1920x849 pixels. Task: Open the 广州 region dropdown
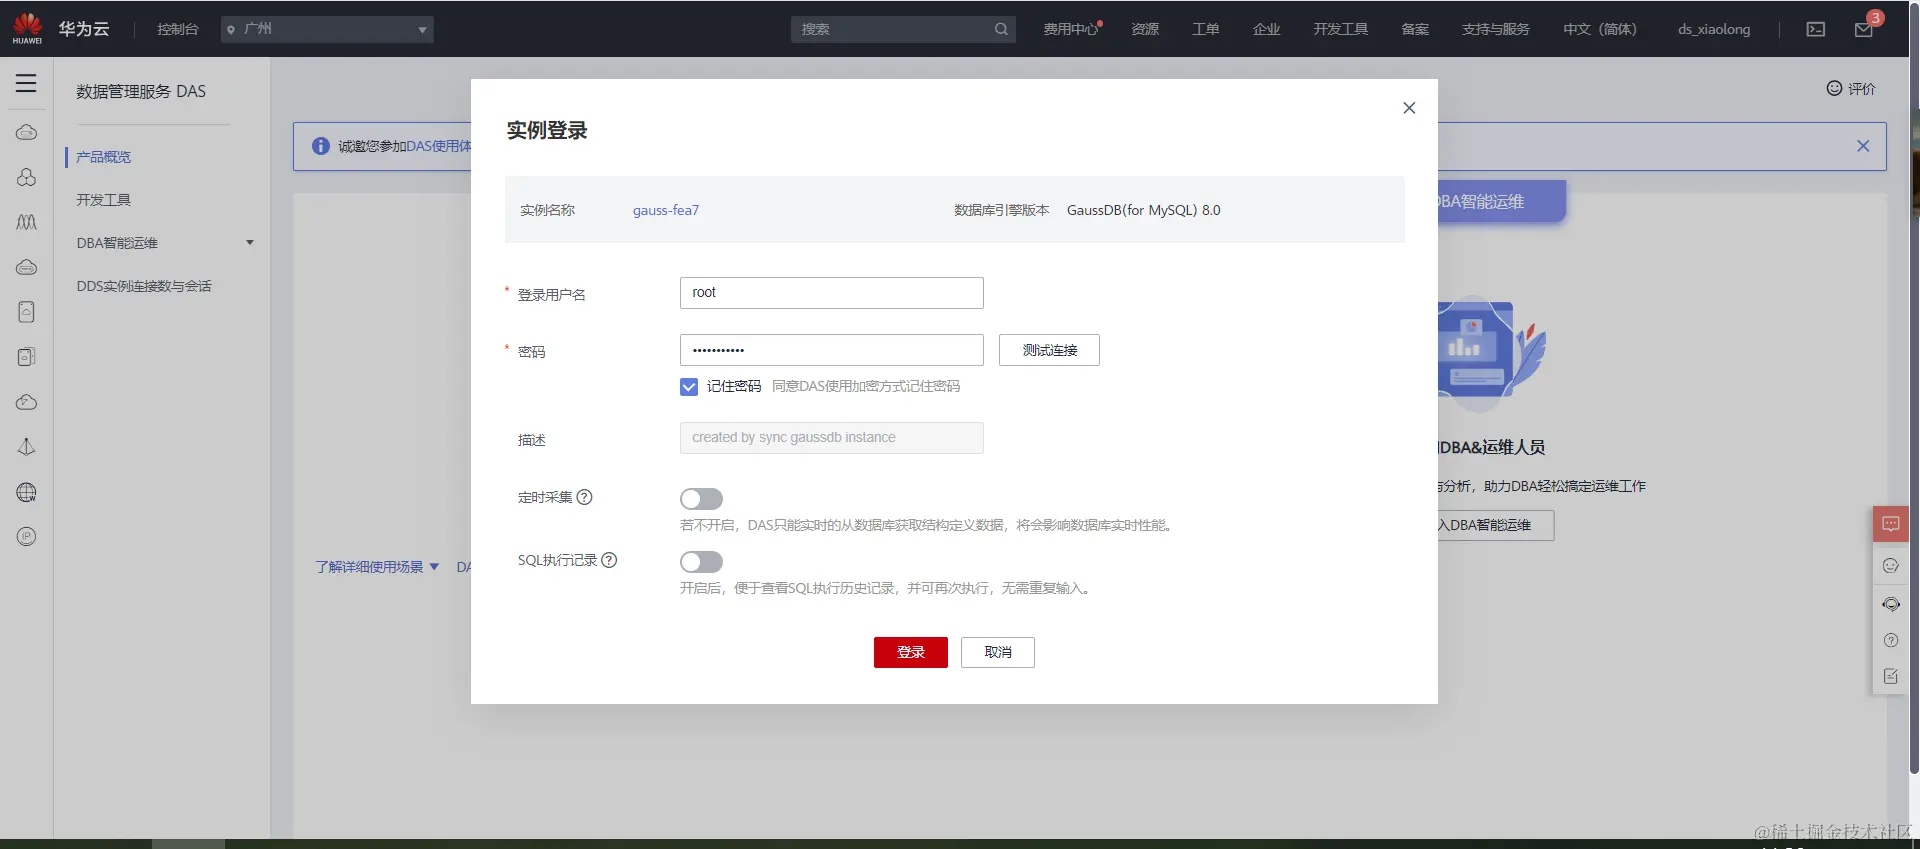click(327, 29)
